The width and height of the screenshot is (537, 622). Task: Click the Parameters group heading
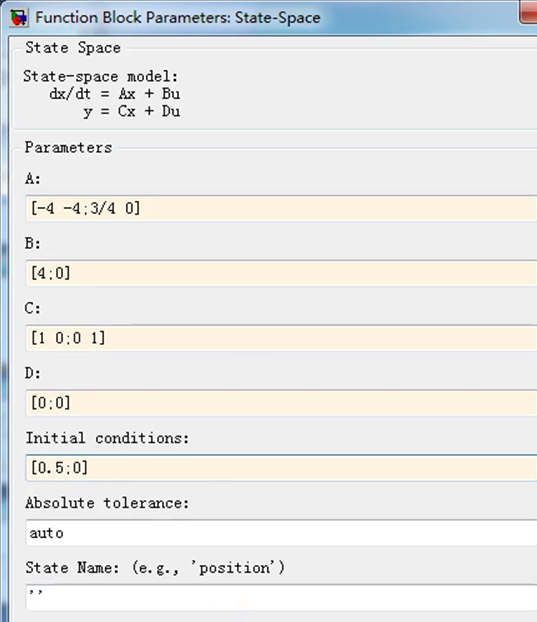point(68,148)
